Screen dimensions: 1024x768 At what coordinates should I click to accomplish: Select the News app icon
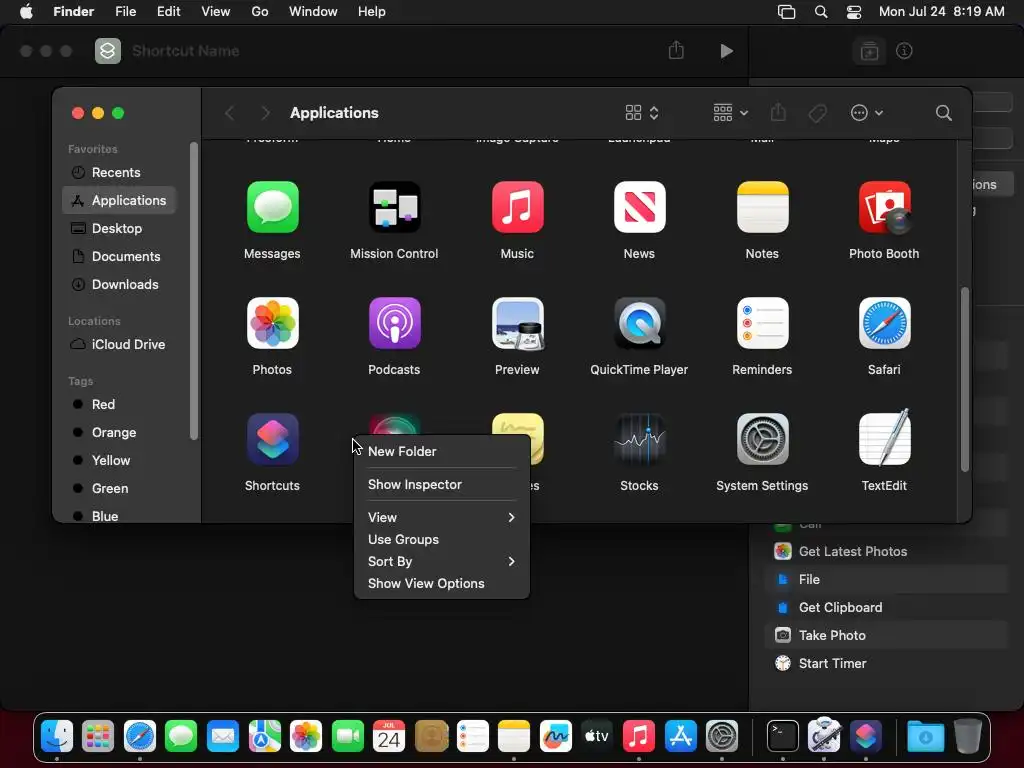(639, 207)
